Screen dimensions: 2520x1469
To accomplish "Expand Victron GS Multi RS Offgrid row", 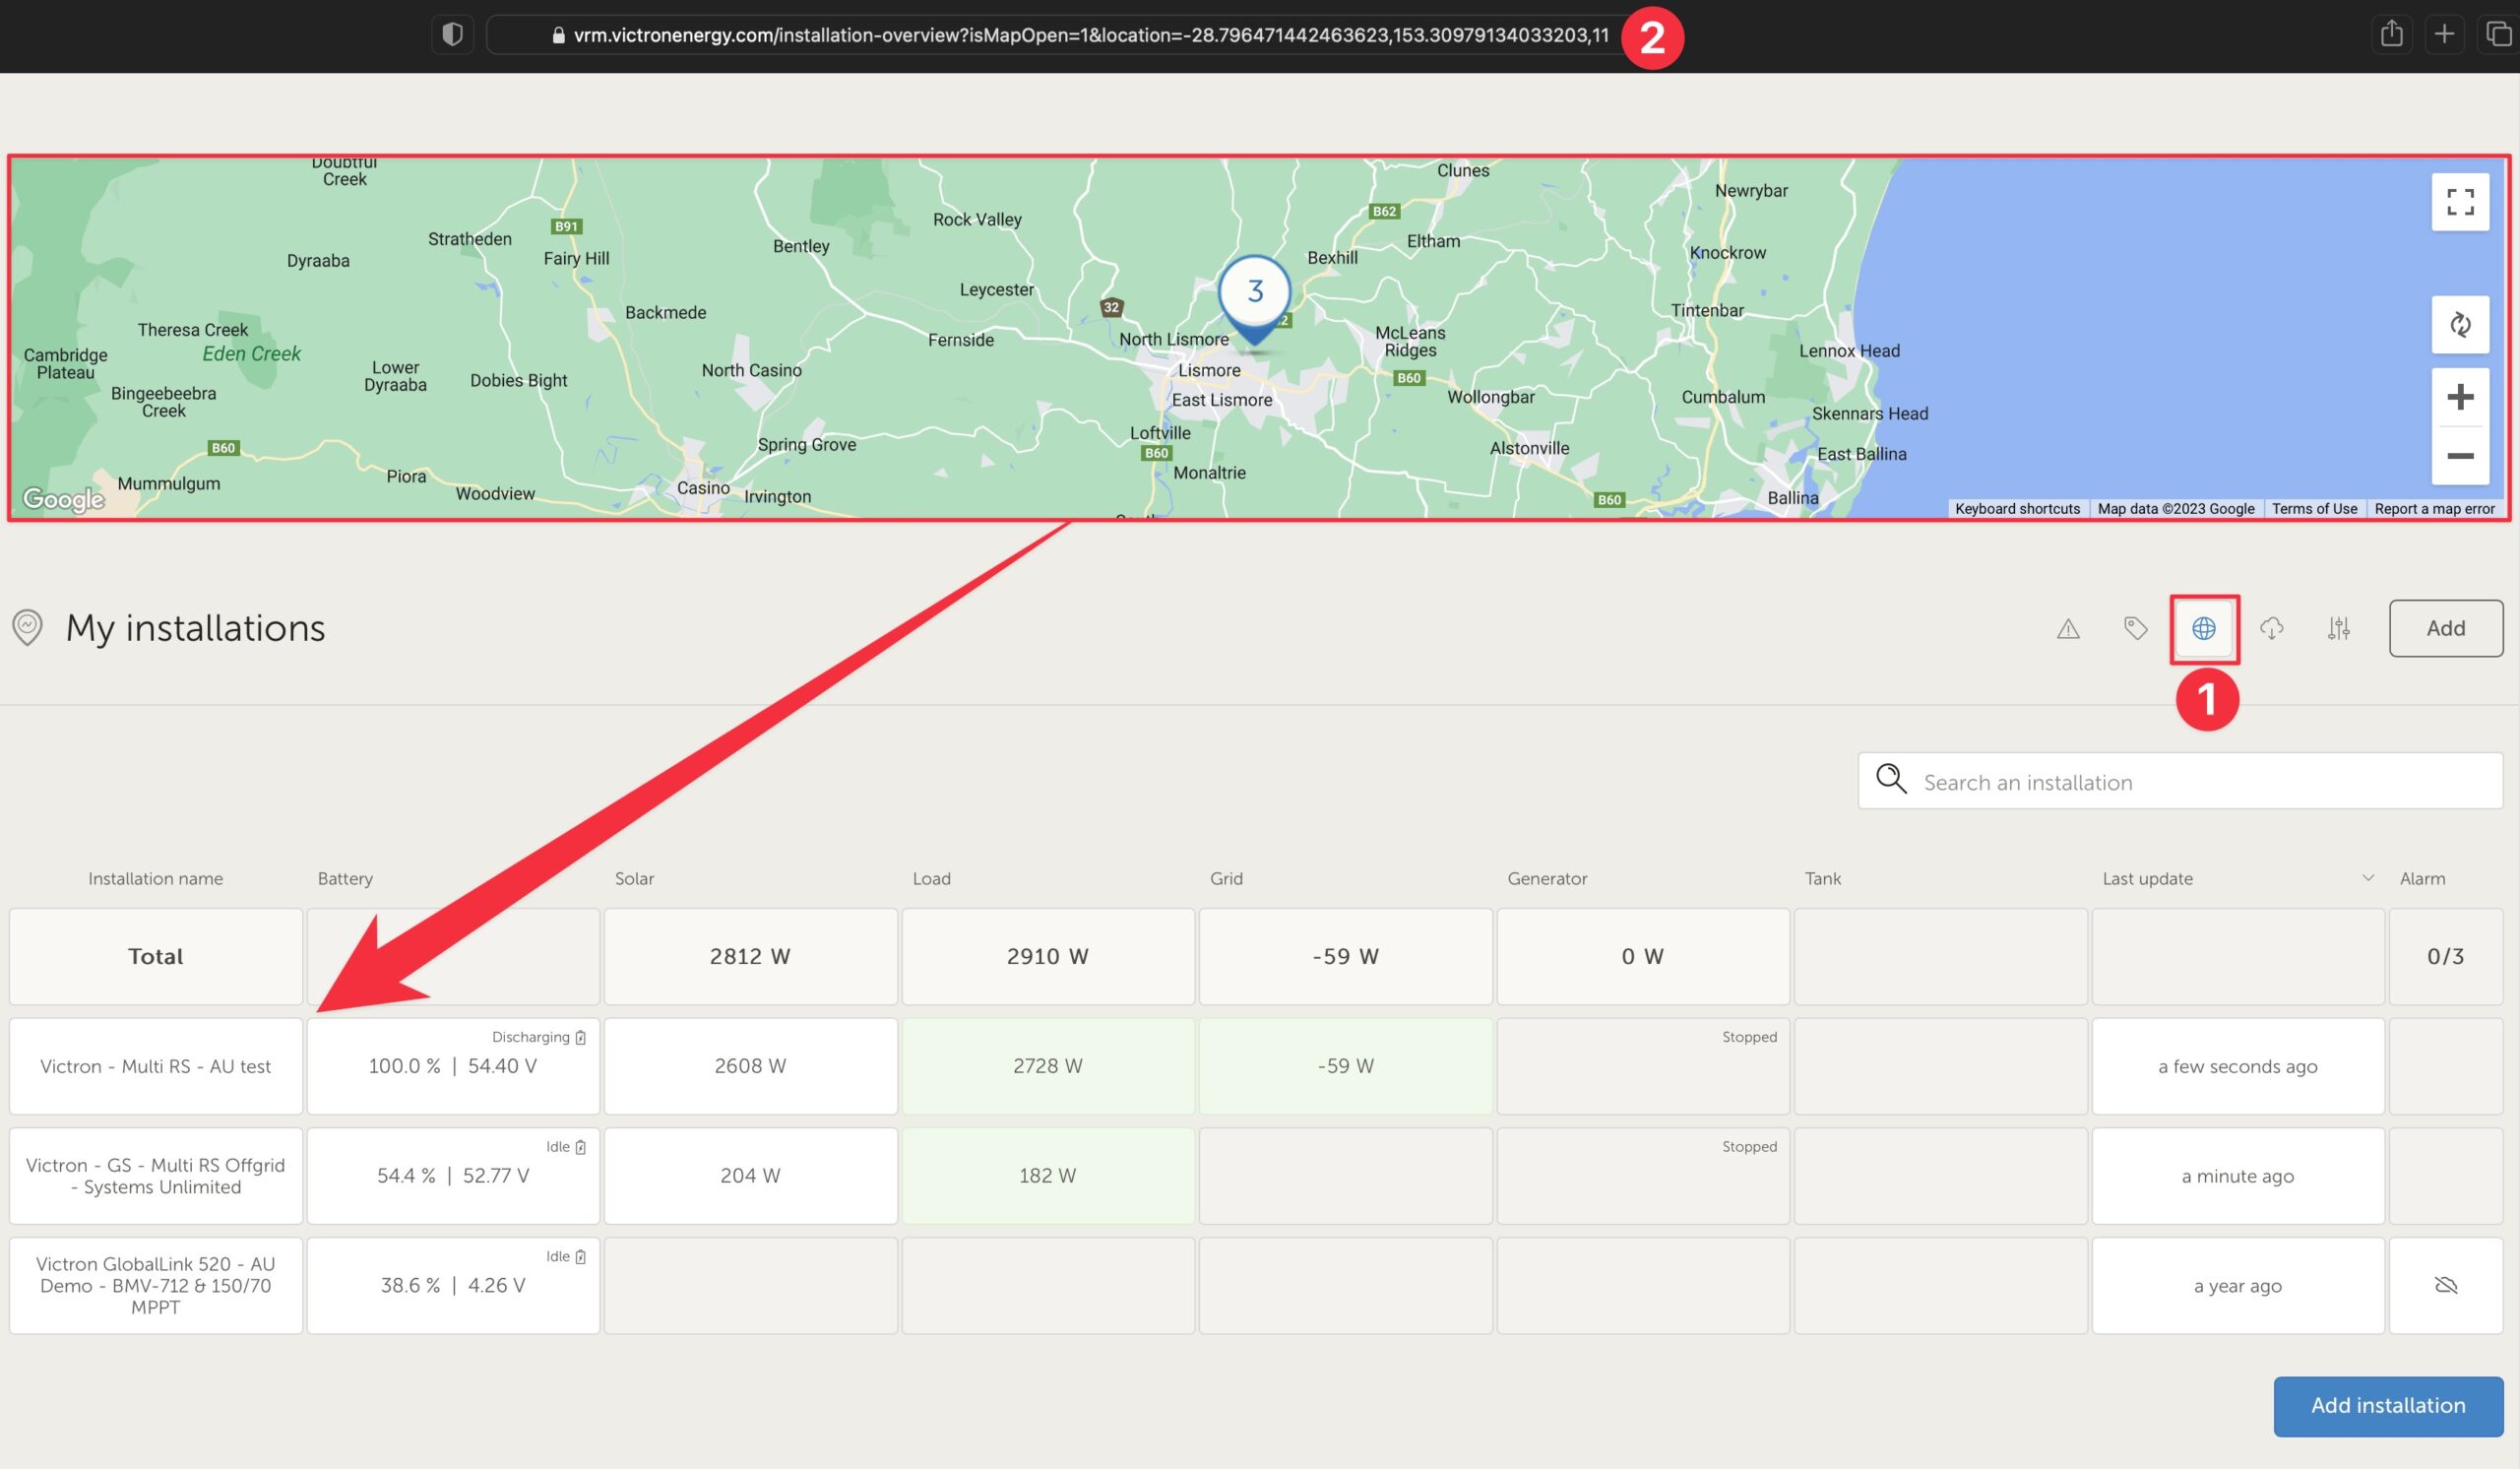I will click(156, 1176).
